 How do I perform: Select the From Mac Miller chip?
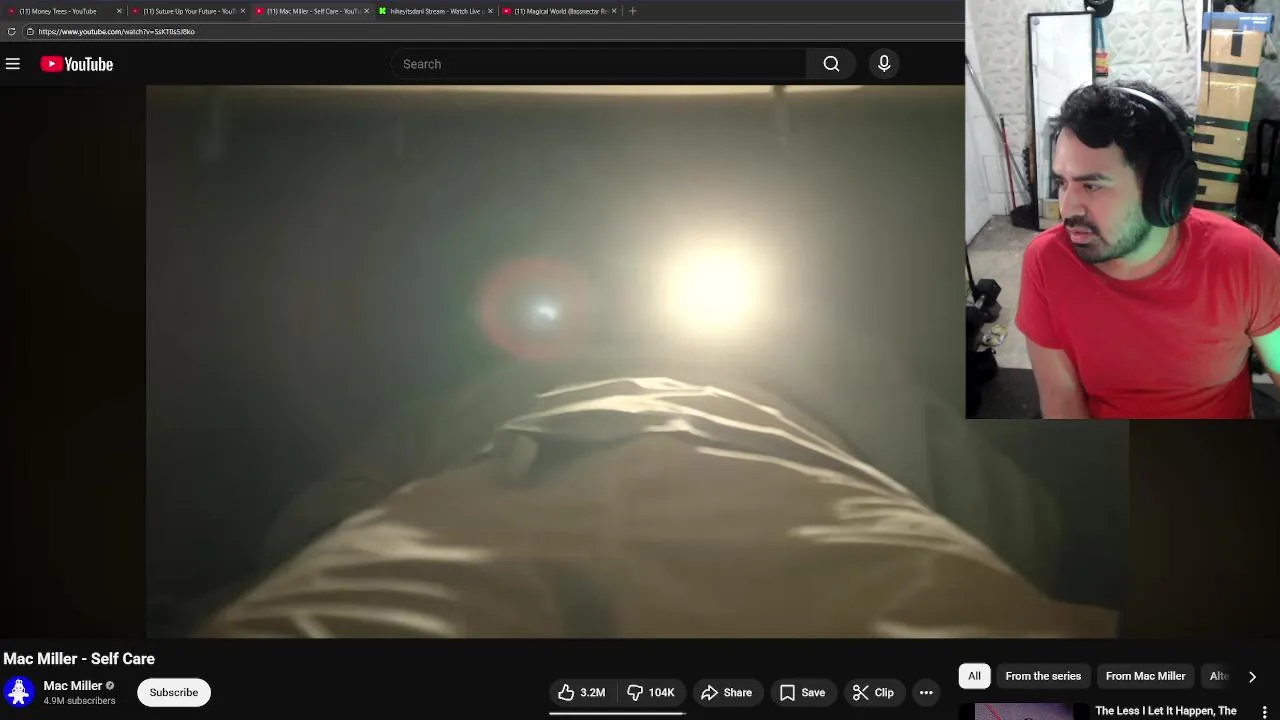point(1145,676)
